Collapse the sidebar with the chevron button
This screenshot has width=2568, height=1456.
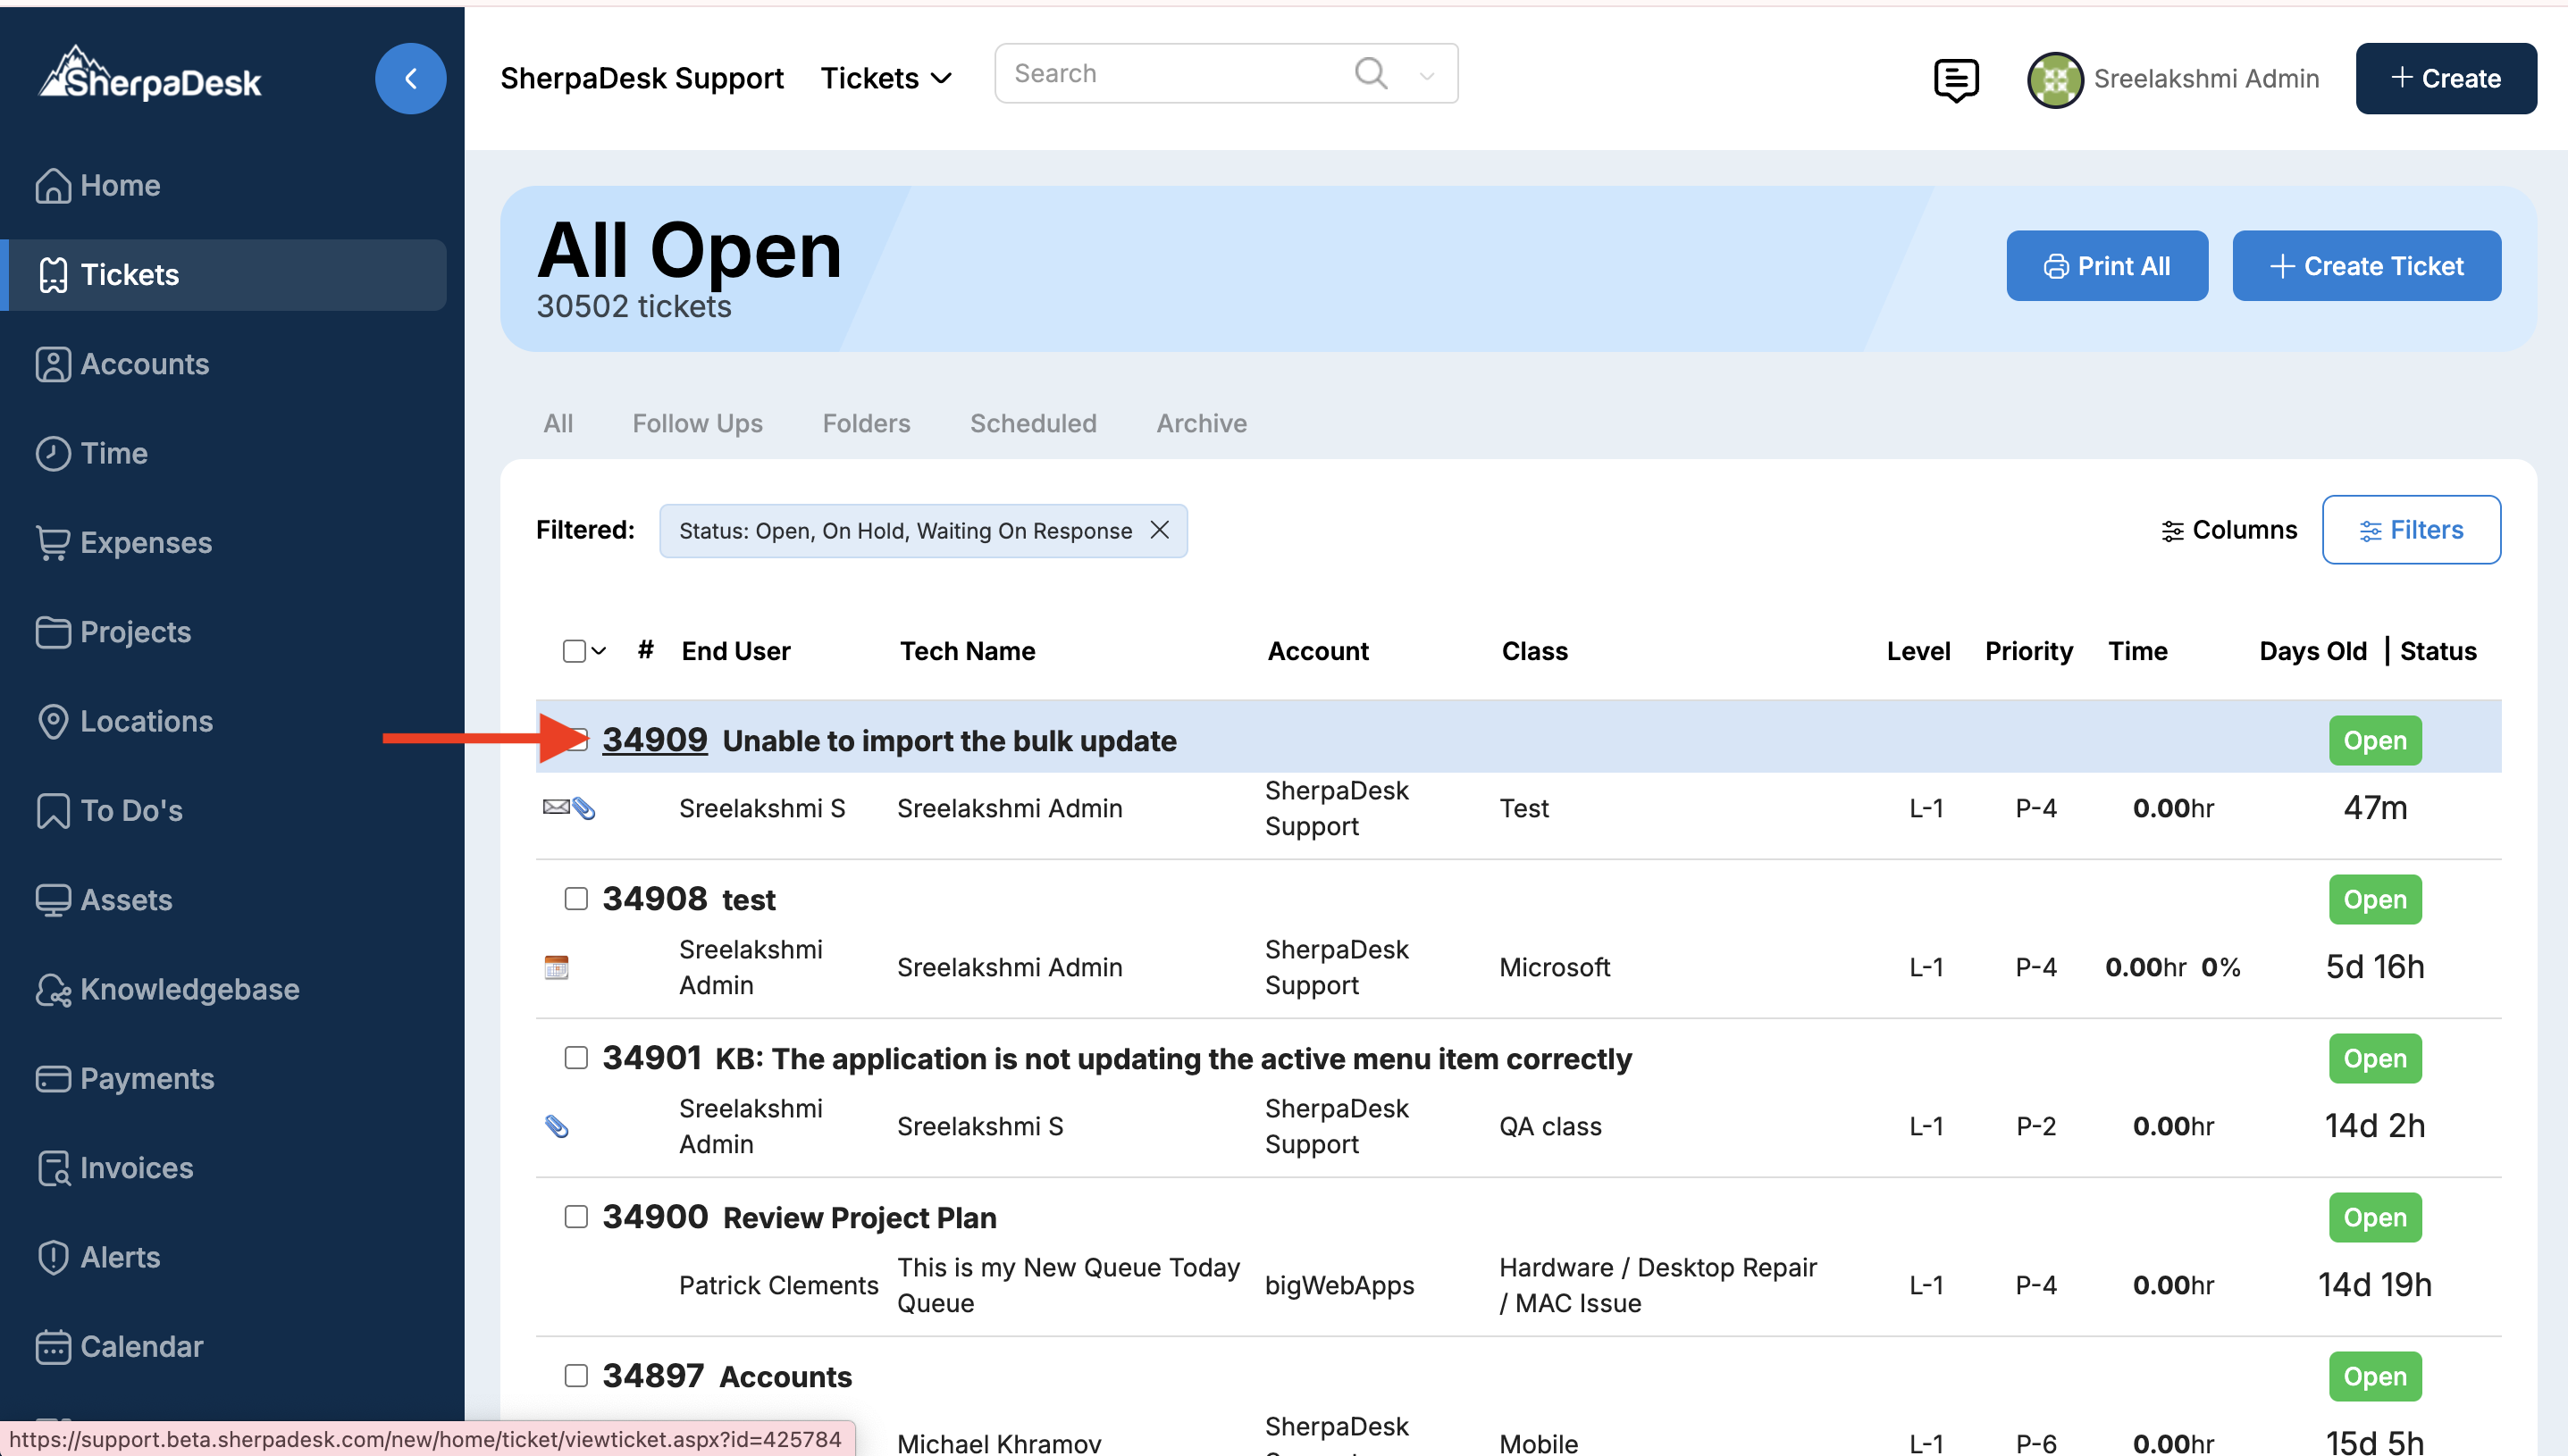(410, 78)
